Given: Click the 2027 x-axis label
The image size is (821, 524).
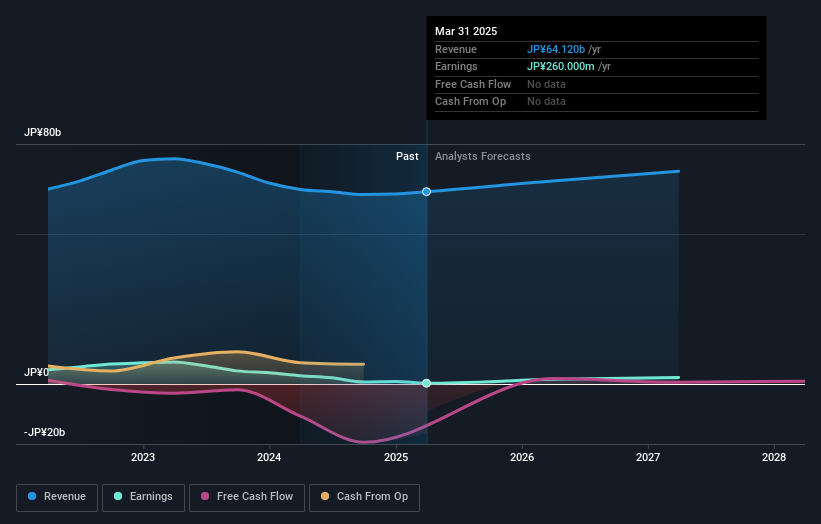Looking at the screenshot, I should click(648, 458).
